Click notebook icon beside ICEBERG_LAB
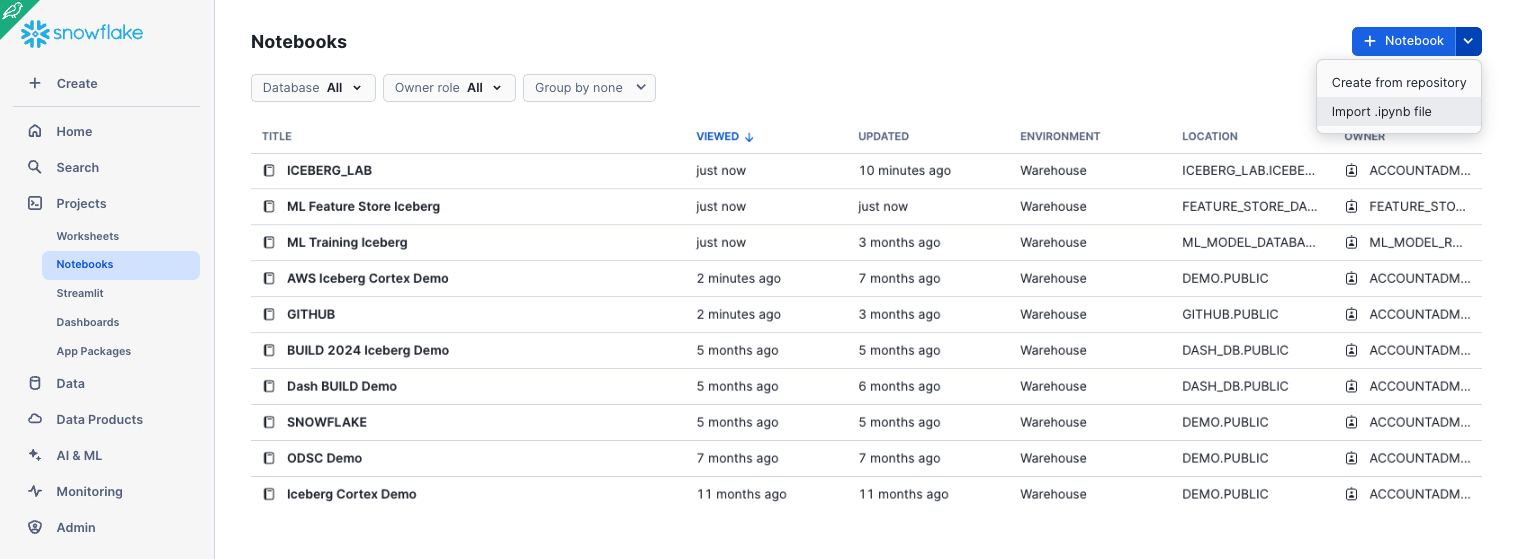The width and height of the screenshot is (1517, 559). click(268, 171)
